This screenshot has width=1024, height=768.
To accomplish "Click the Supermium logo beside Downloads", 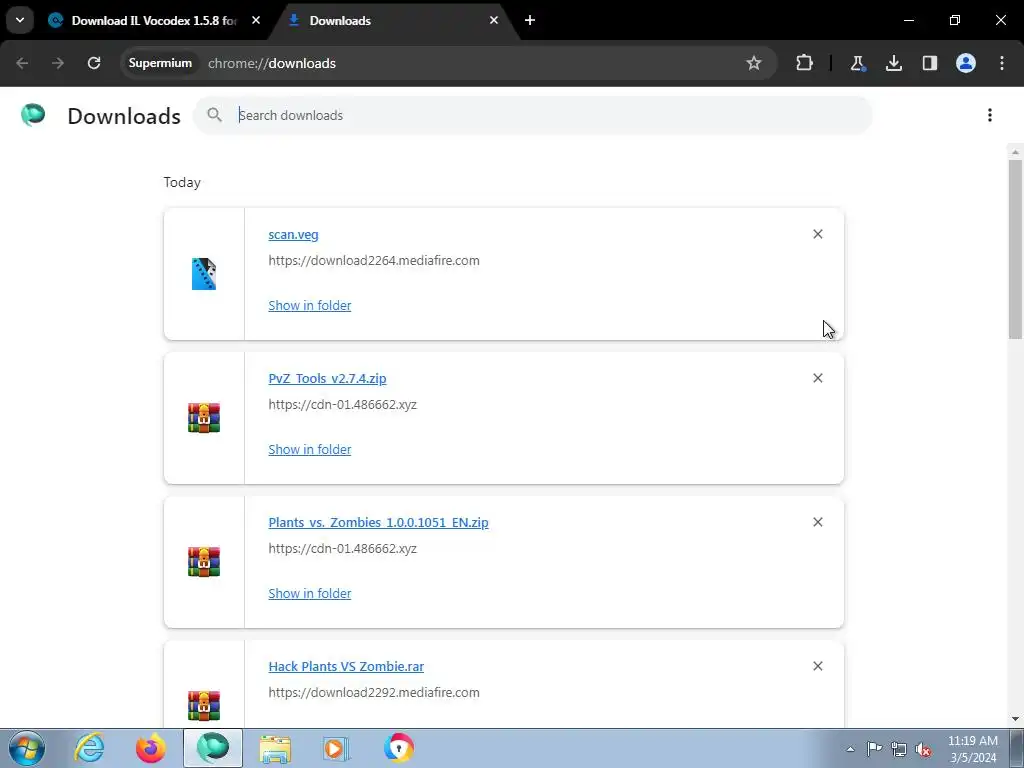I will pyautogui.click(x=33, y=115).
